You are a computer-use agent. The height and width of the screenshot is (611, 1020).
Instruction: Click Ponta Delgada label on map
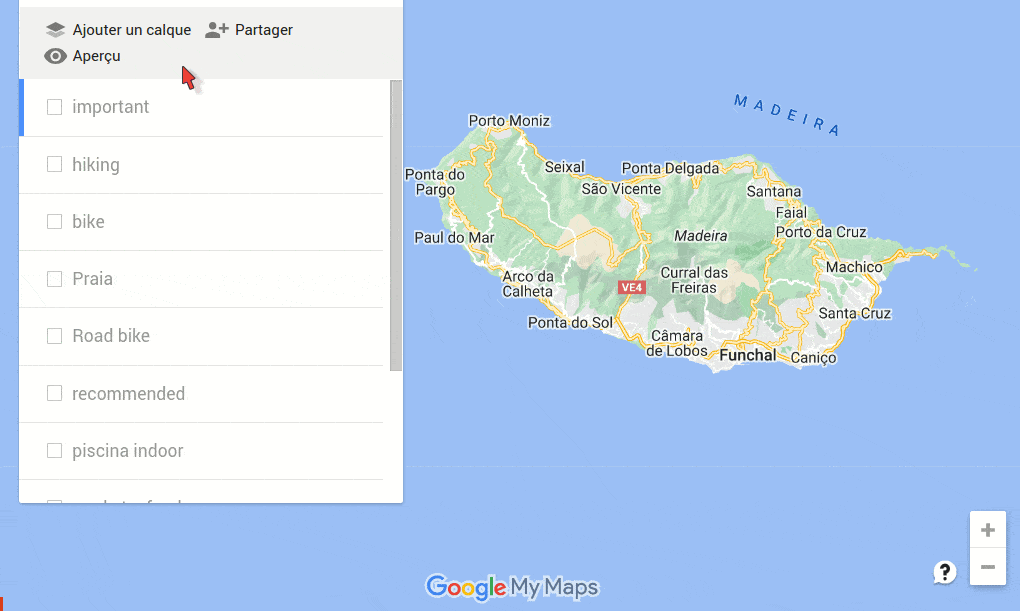coord(671,169)
